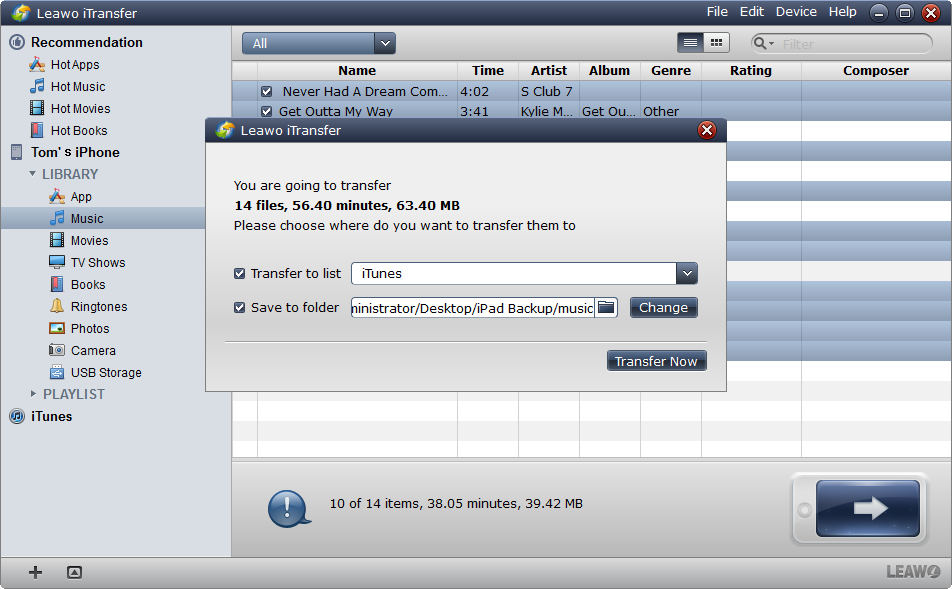Open Hot Movies filmstrip icon
Viewport: 952px width, 589px height.
click(x=37, y=108)
